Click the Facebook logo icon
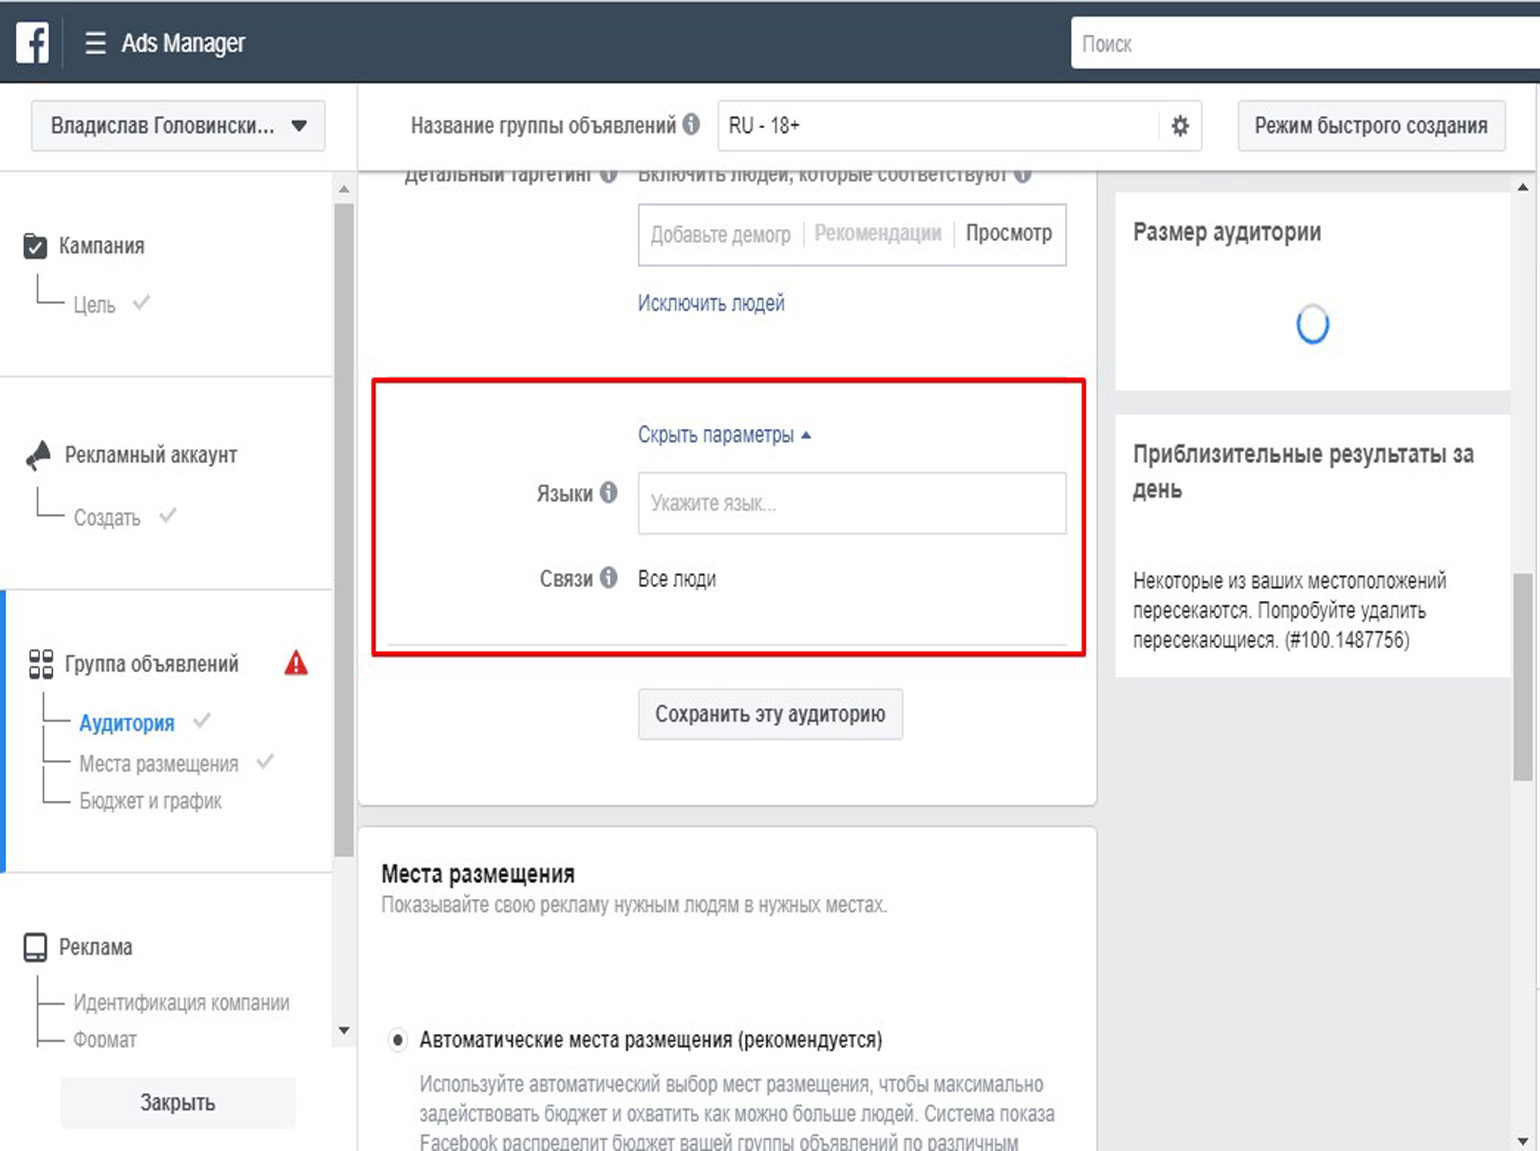This screenshot has width=1540, height=1151. click(x=32, y=43)
